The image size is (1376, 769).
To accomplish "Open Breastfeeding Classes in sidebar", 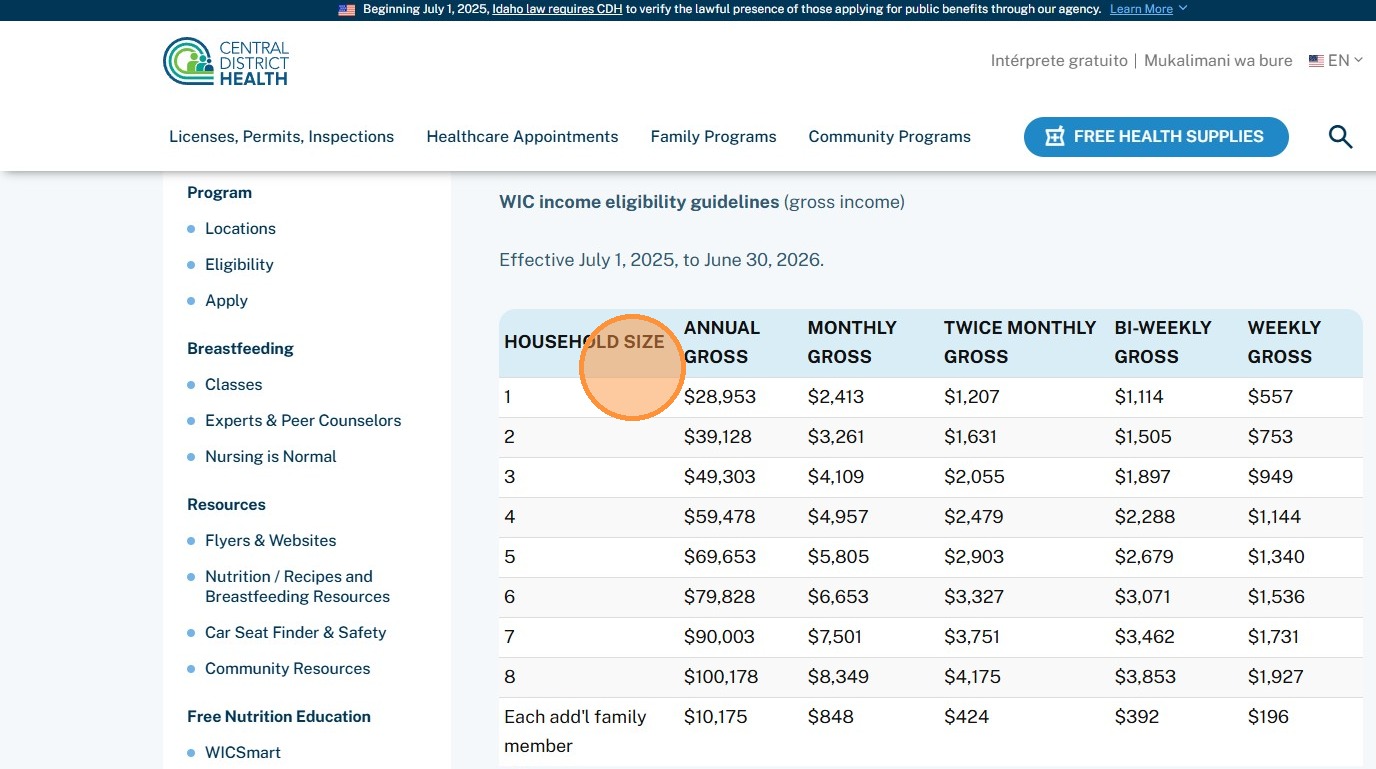I will [233, 385].
